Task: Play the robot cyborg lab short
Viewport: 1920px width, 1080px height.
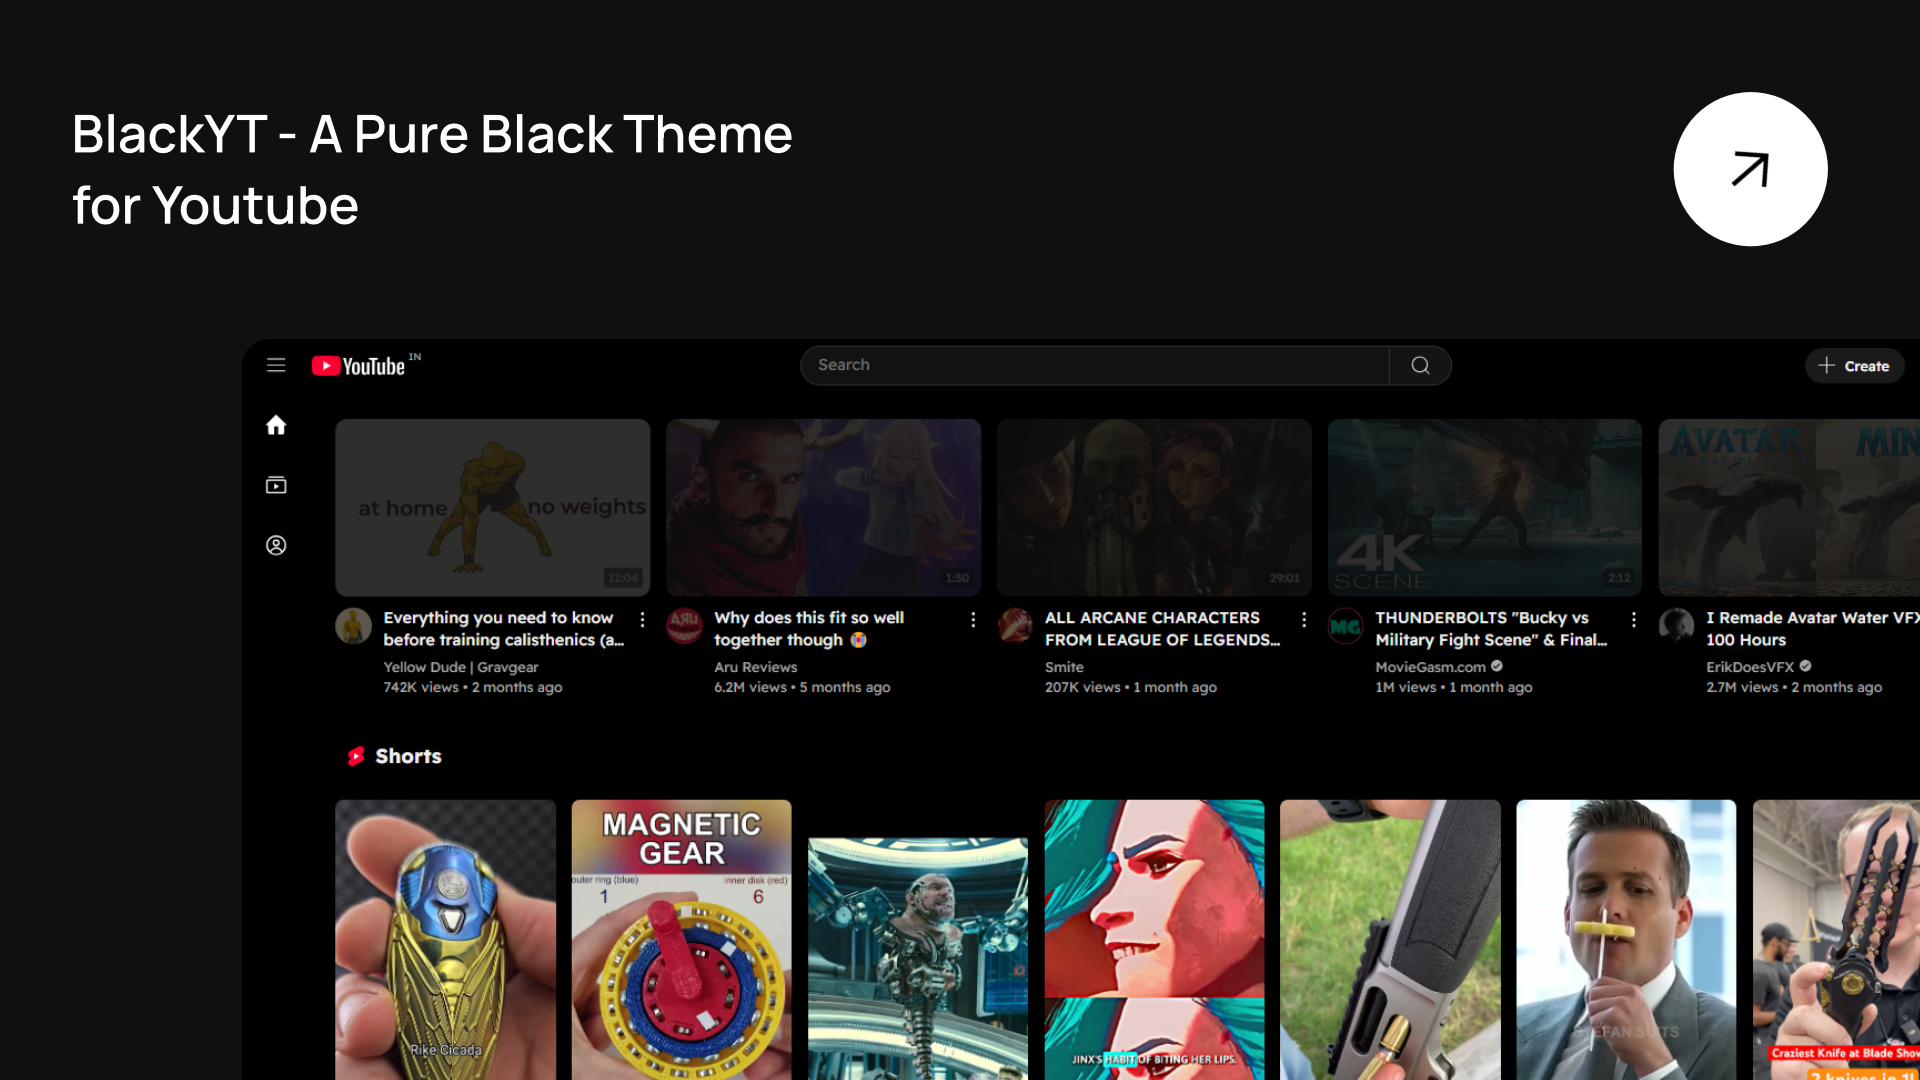Action: click(918, 958)
